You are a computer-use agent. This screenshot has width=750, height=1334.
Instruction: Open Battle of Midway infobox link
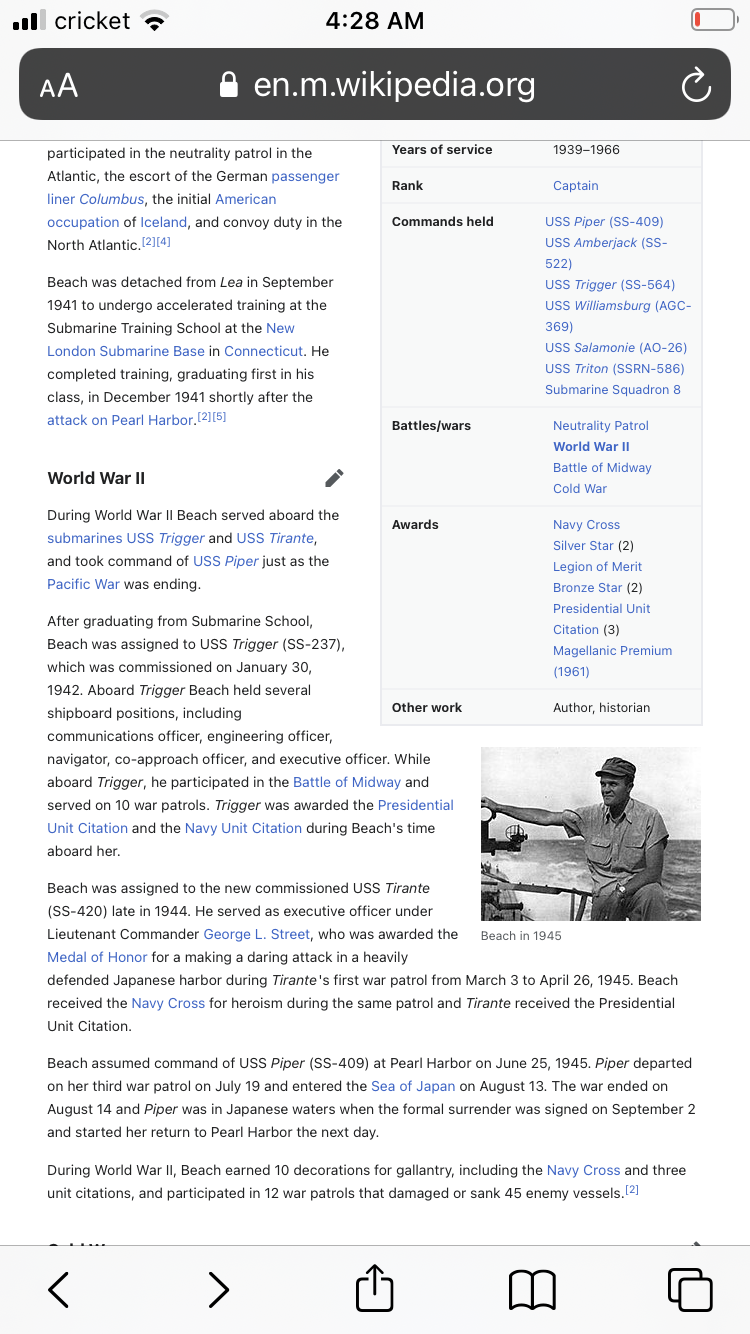pos(602,468)
